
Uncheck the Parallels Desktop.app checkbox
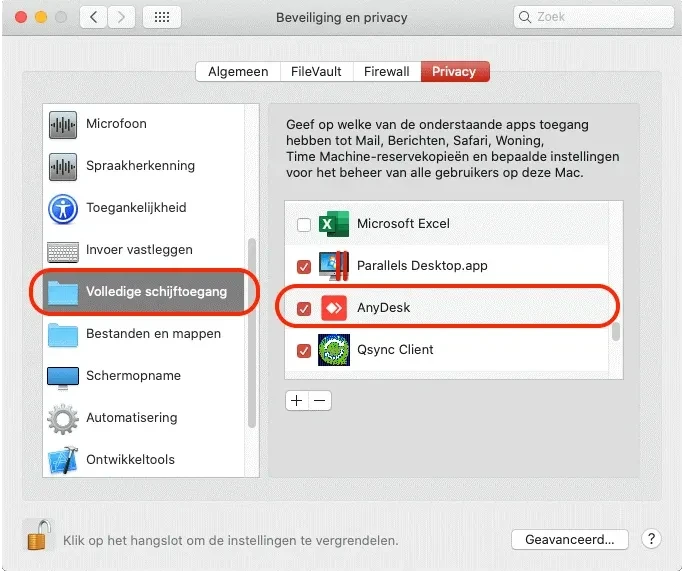coord(304,267)
